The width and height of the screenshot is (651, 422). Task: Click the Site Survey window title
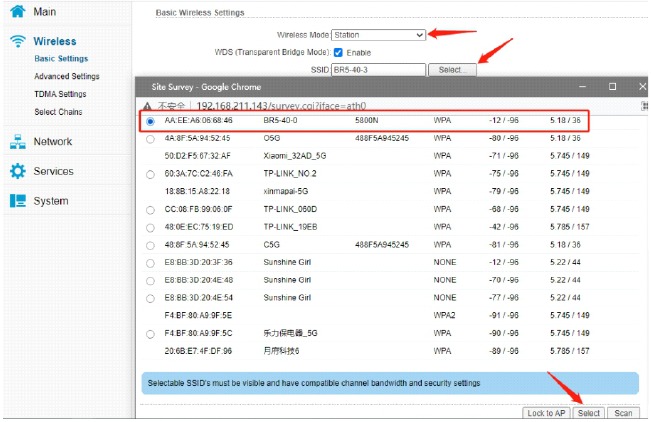coord(206,87)
